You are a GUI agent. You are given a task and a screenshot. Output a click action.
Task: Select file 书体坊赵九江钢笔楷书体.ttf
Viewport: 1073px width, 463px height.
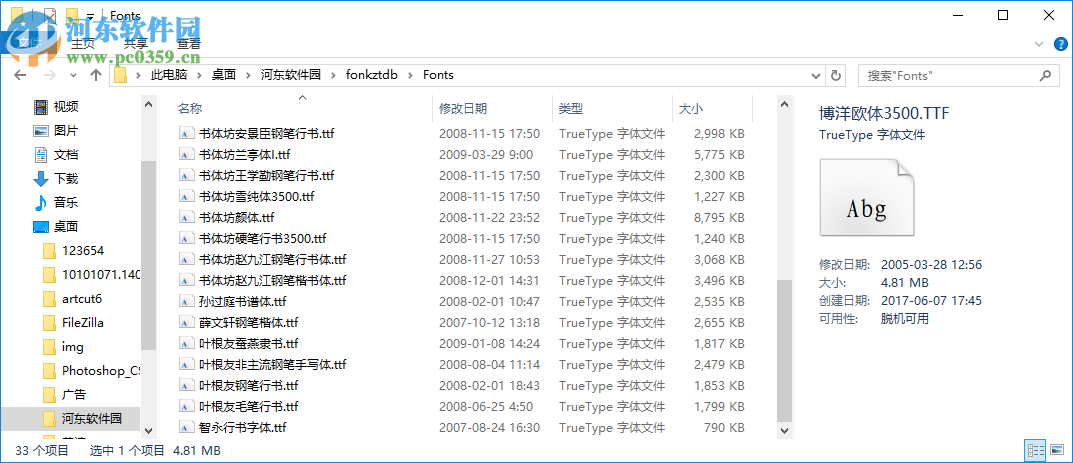[272, 281]
